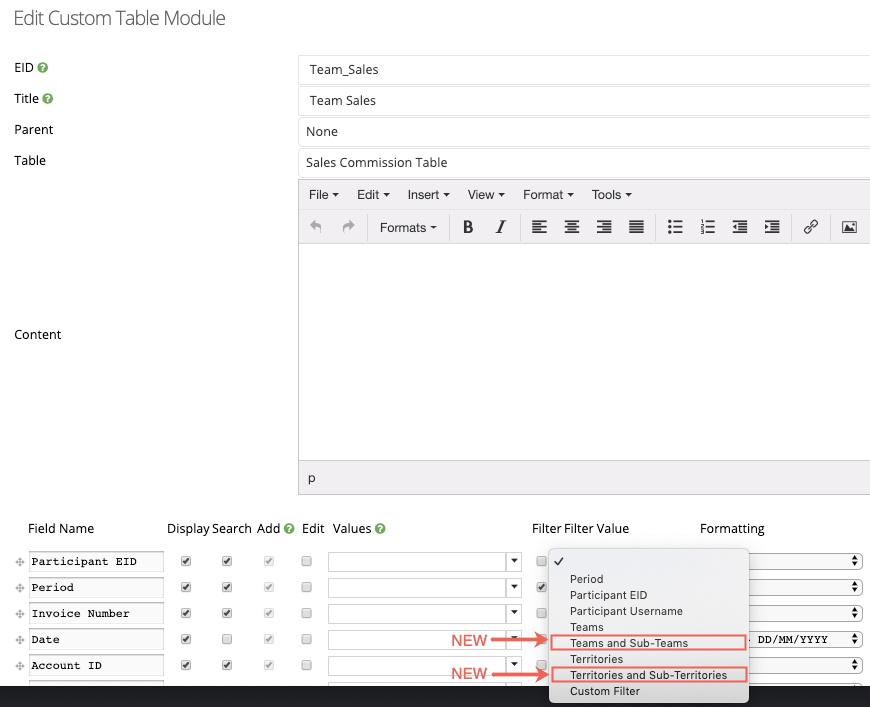This screenshot has height=707, width=870.
Task: Insert a numbered list
Action: click(707, 227)
